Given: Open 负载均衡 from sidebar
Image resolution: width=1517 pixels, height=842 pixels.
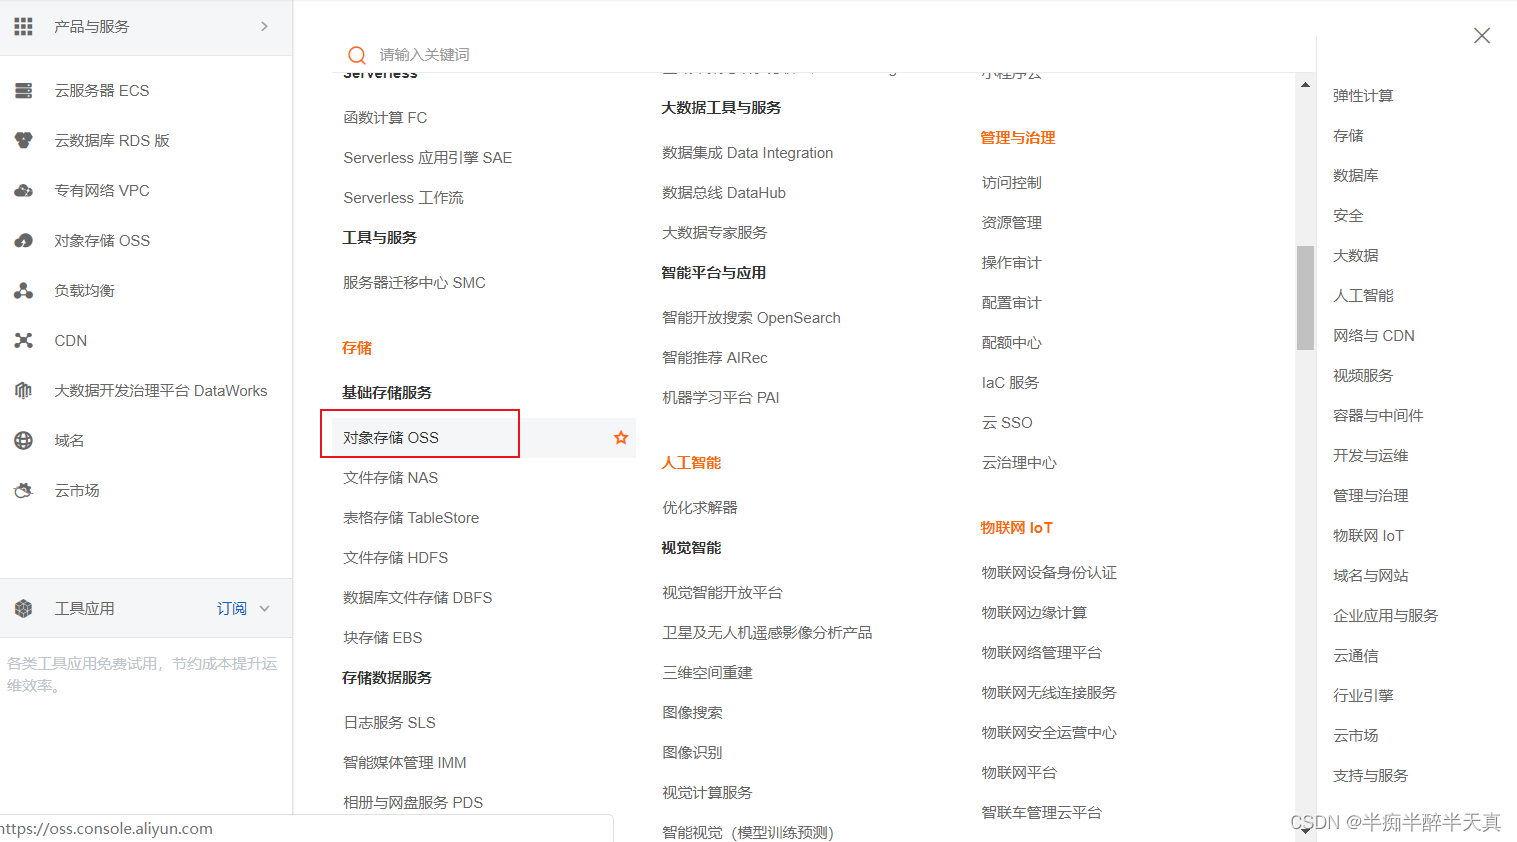Looking at the screenshot, I should 85,290.
